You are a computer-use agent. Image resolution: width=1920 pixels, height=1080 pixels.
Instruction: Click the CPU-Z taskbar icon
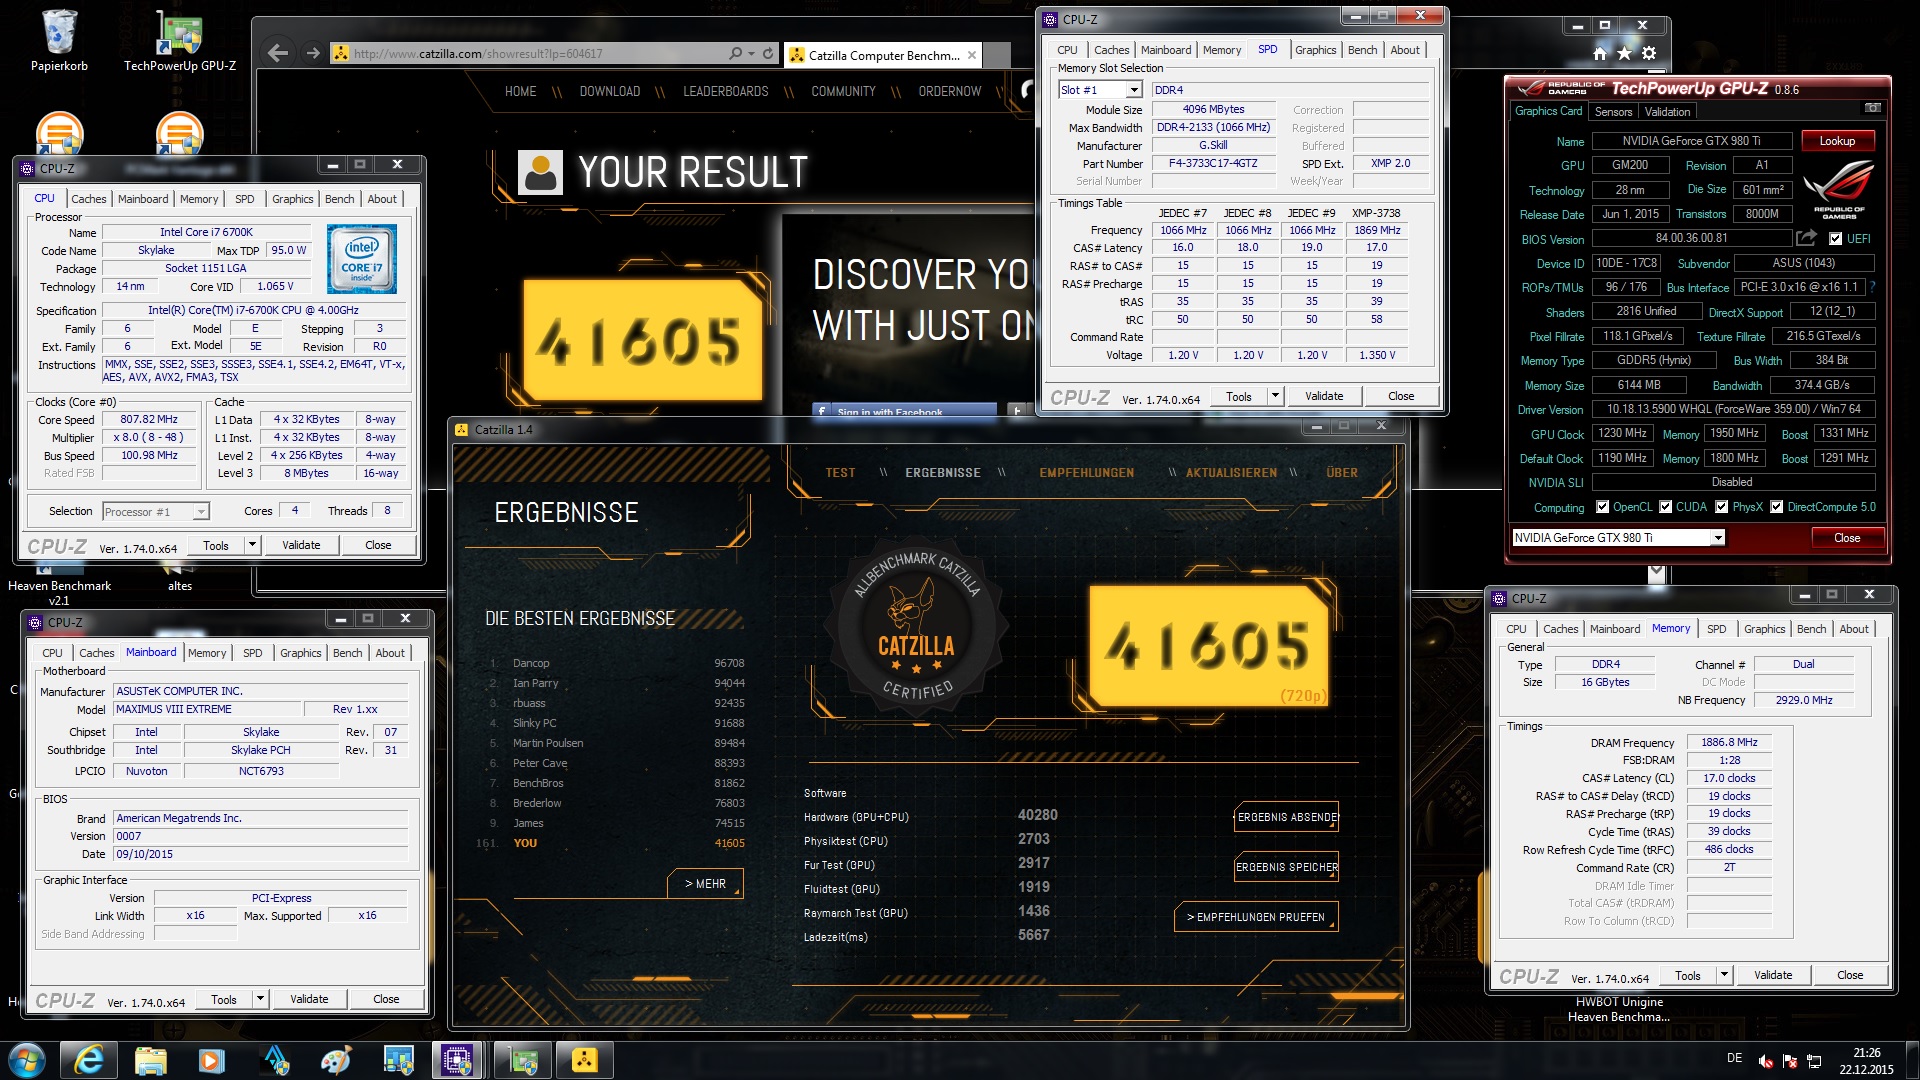click(457, 1060)
